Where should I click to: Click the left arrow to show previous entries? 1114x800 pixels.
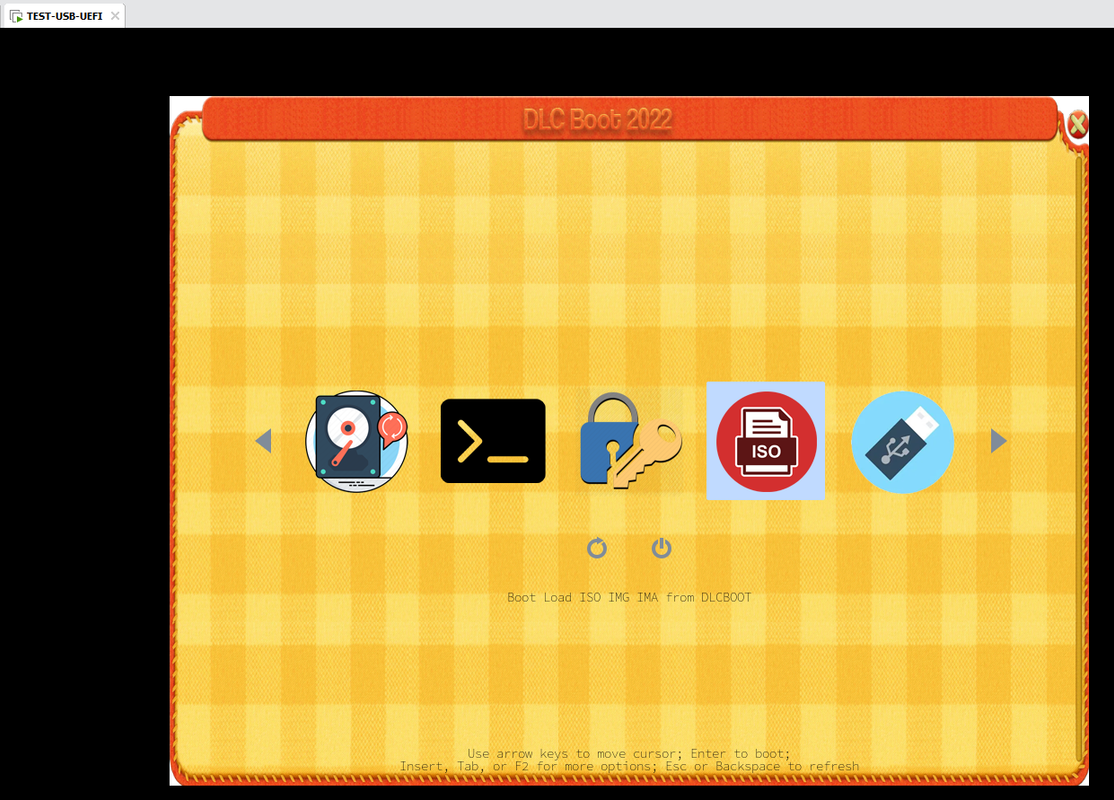tap(264, 440)
